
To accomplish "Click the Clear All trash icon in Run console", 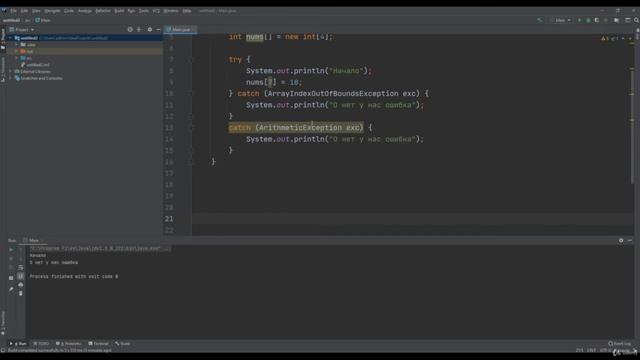I will click(x=21, y=293).
